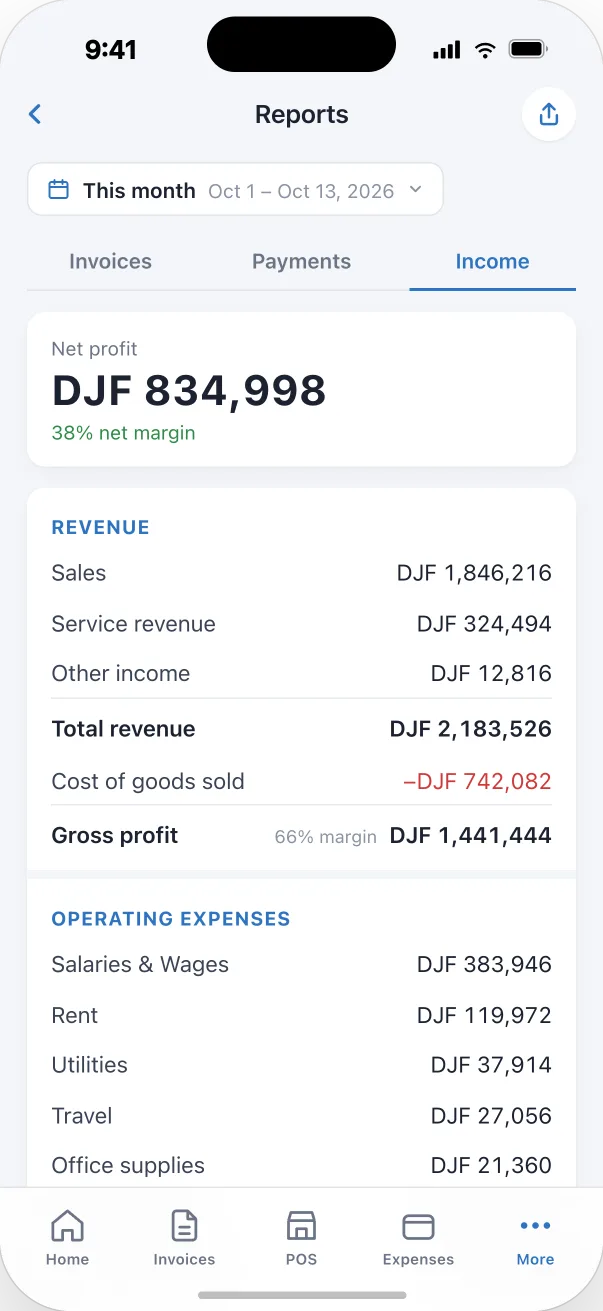This screenshot has width=603, height=1311.
Task: Select the Office supplies expense row
Action: coord(301,1166)
